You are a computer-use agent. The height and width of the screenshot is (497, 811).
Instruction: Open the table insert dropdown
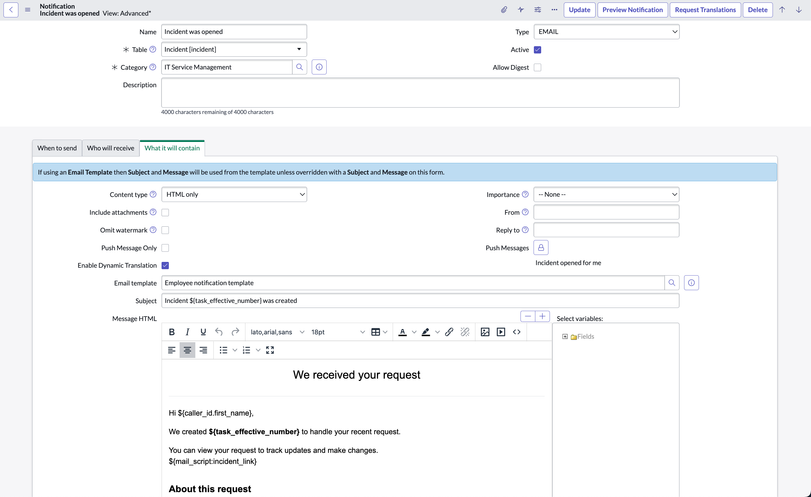[379, 332]
